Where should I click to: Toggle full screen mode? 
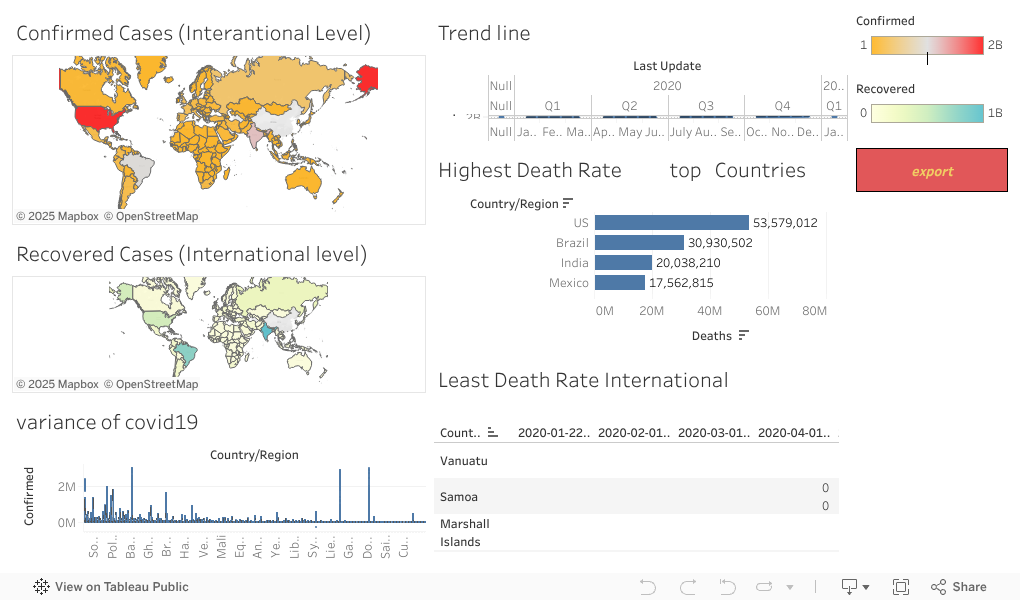click(x=899, y=587)
